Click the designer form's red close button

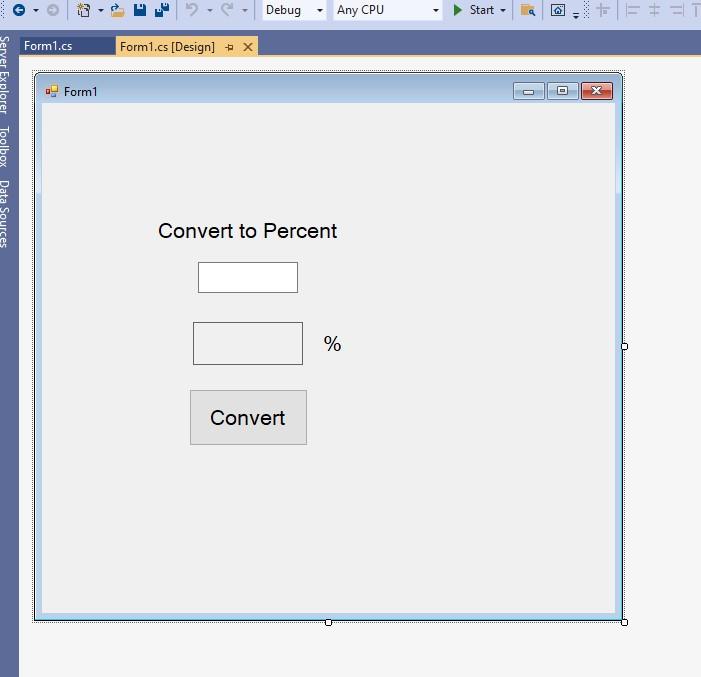pos(597,91)
